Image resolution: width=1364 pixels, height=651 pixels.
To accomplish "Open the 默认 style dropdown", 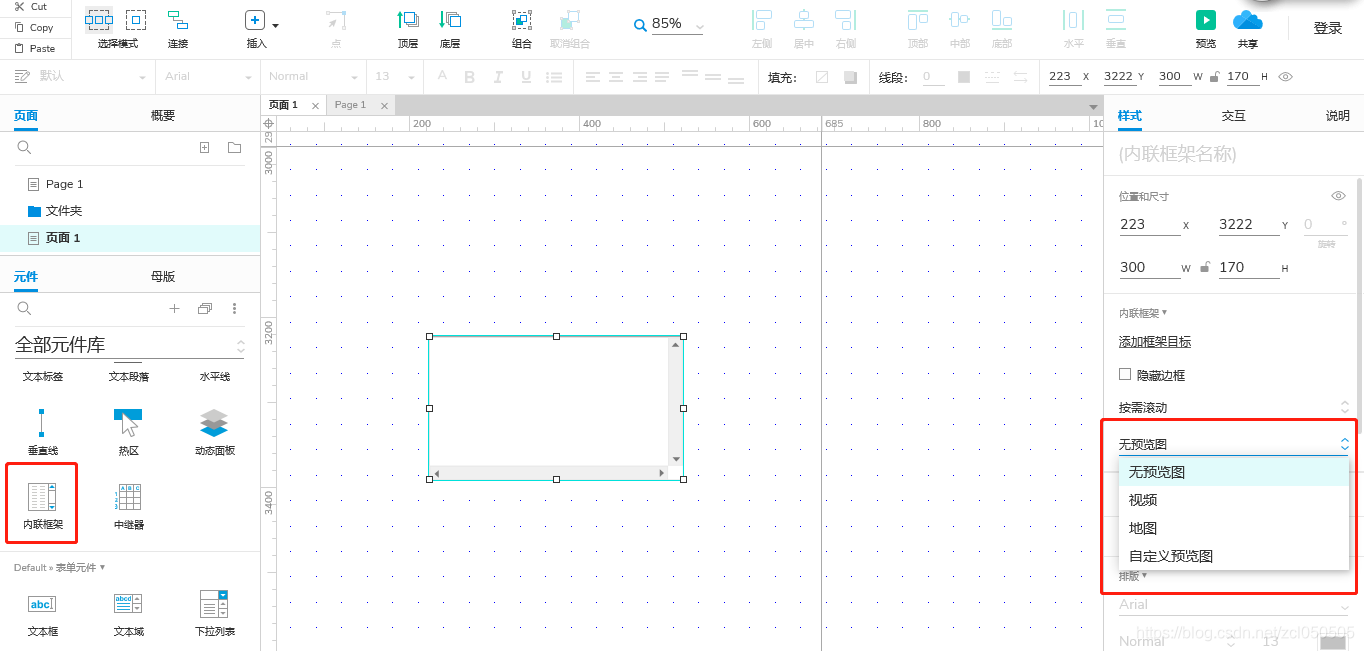I will click(81, 76).
